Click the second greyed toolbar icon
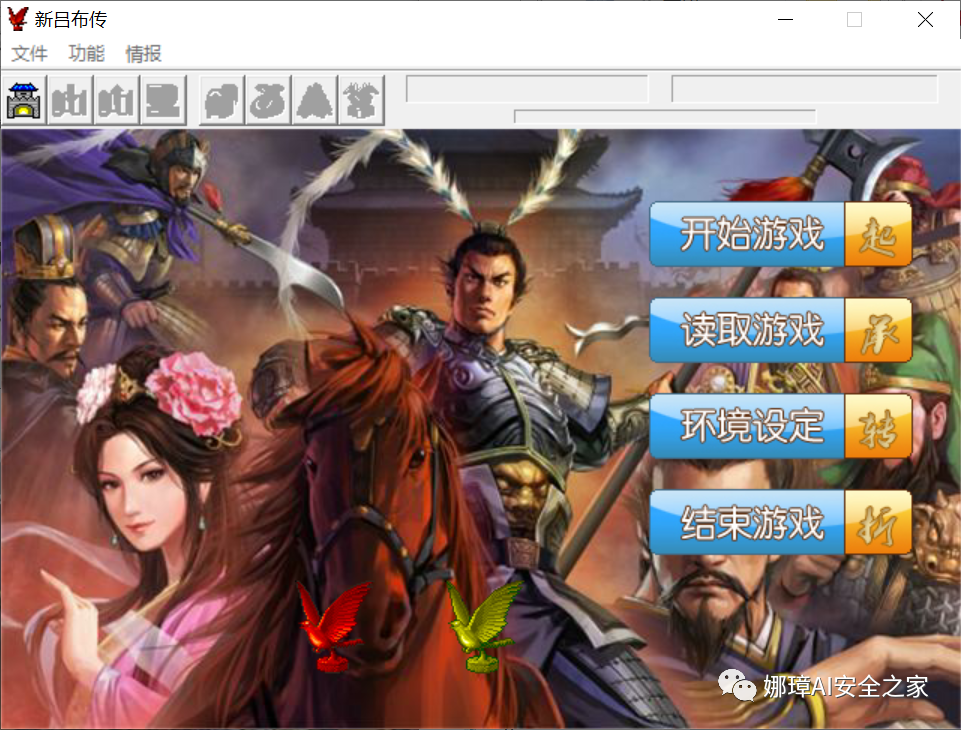The height and width of the screenshot is (730, 961). click(x=70, y=101)
